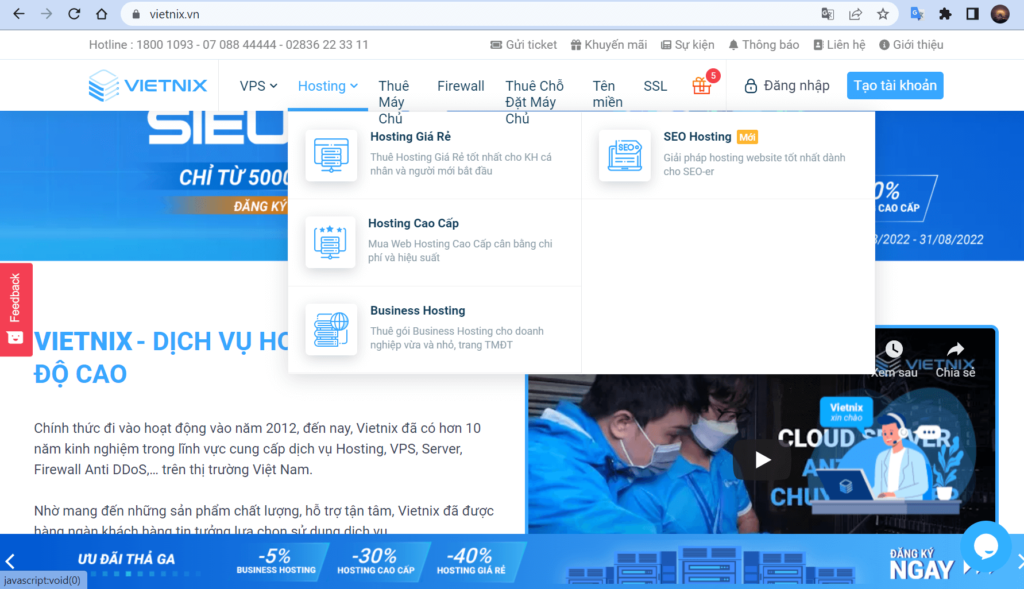Image resolution: width=1024 pixels, height=589 pixels.
Task: Select the Hosting Cao Cấp icon
Action: click(330, 242)
